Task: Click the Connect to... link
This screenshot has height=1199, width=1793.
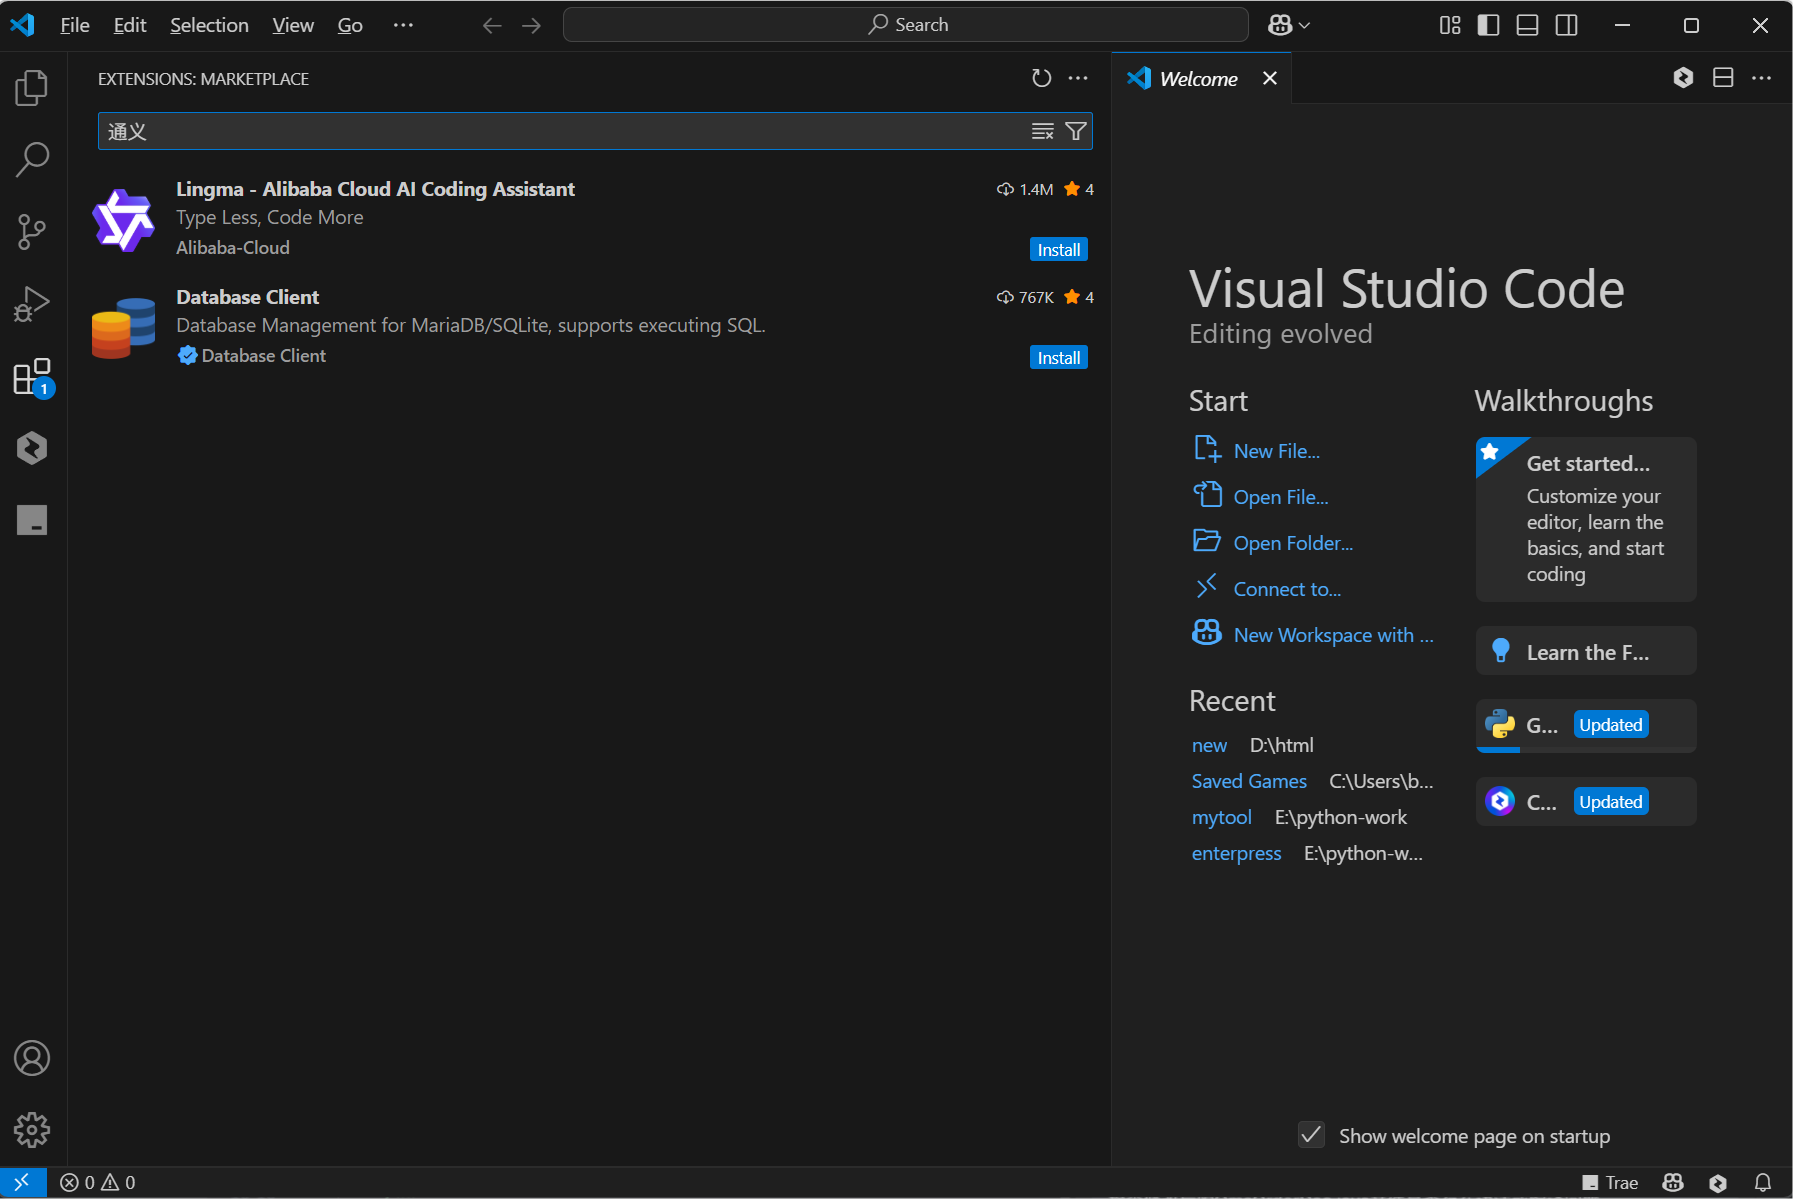Action: (x=1287, y=589)
